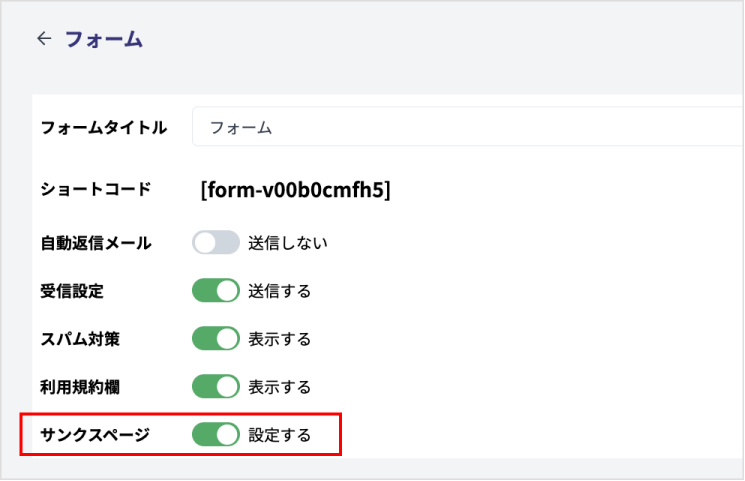Click the フォーム page heading
Screen dimensions: 745x481
104,40
